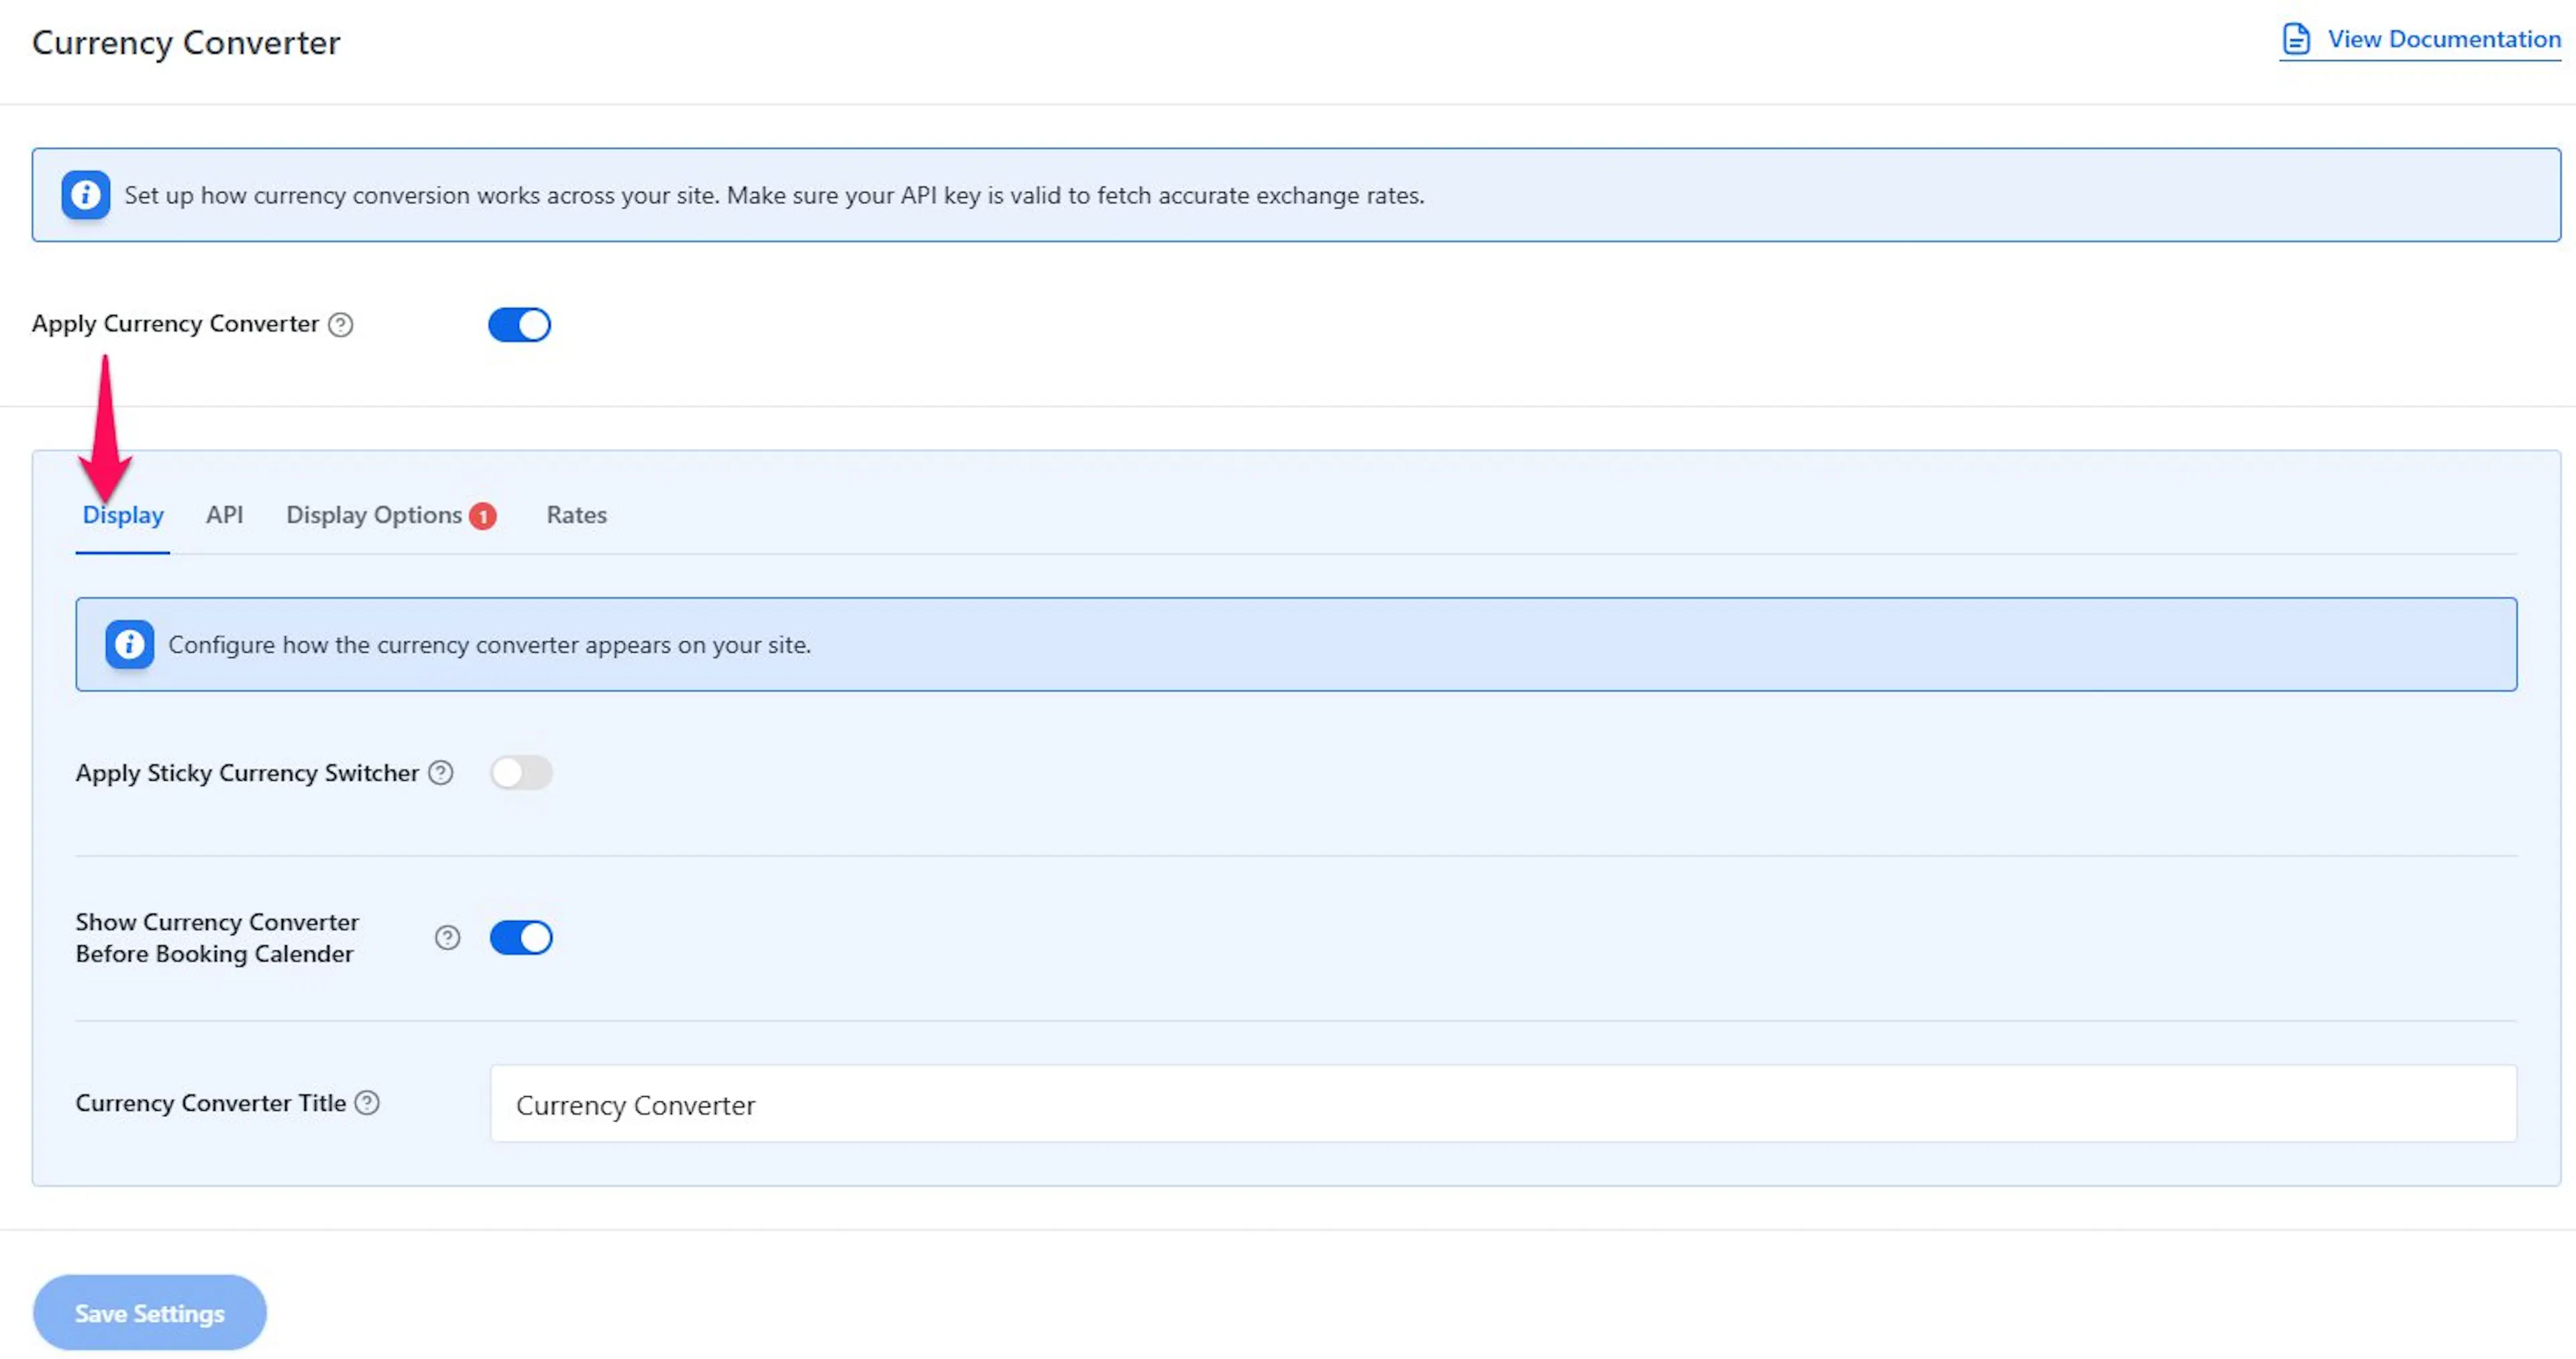Click the red notification badge on Display Options

483,516
